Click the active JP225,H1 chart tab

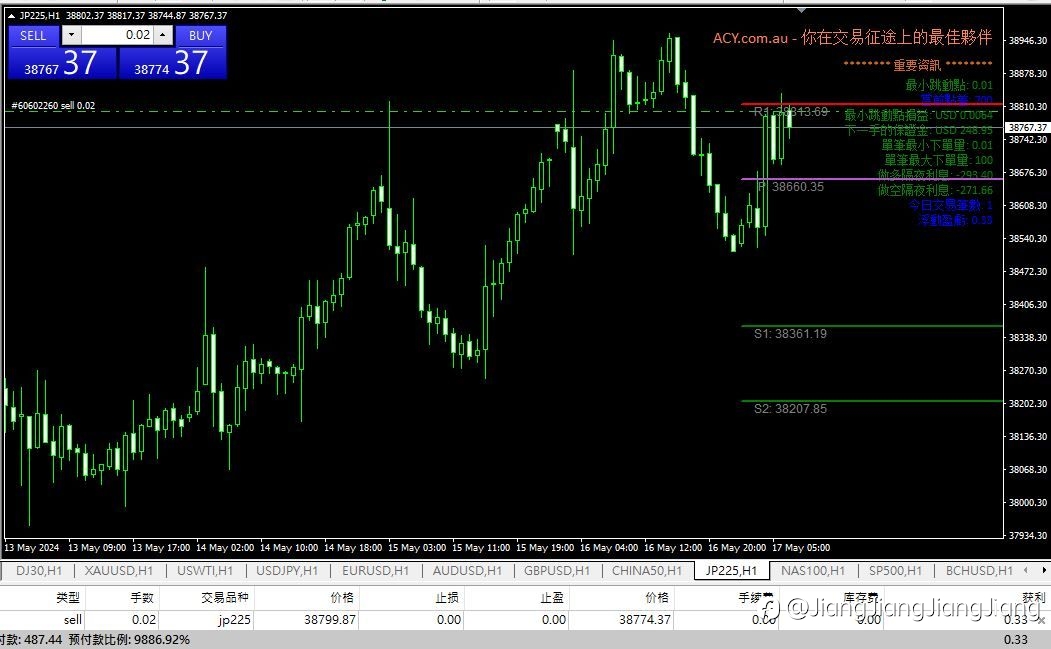pos(731,571)
